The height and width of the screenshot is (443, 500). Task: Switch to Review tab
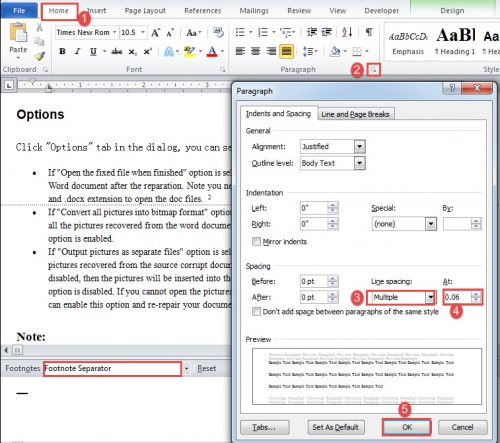click(299, 11)
